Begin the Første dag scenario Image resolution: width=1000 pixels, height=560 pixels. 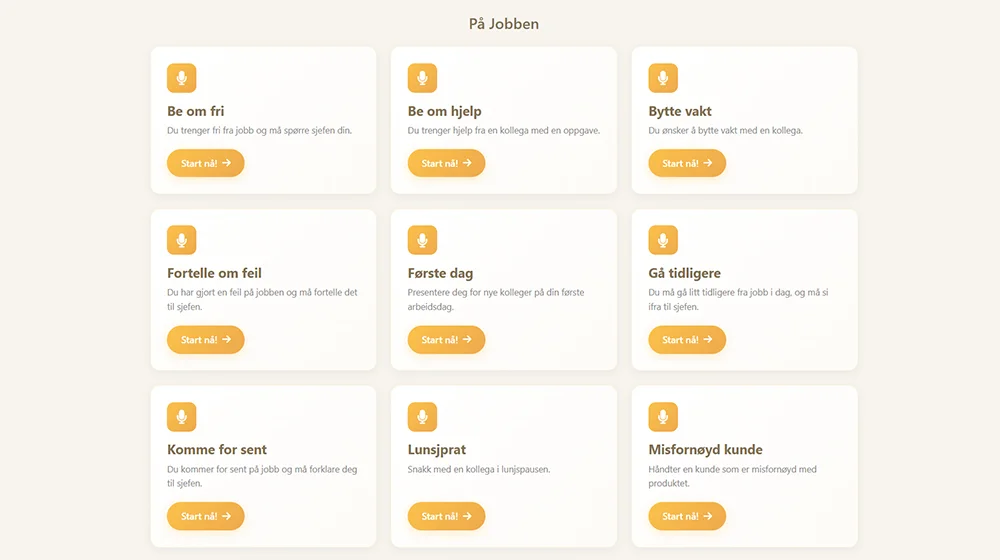click(446, 340)
